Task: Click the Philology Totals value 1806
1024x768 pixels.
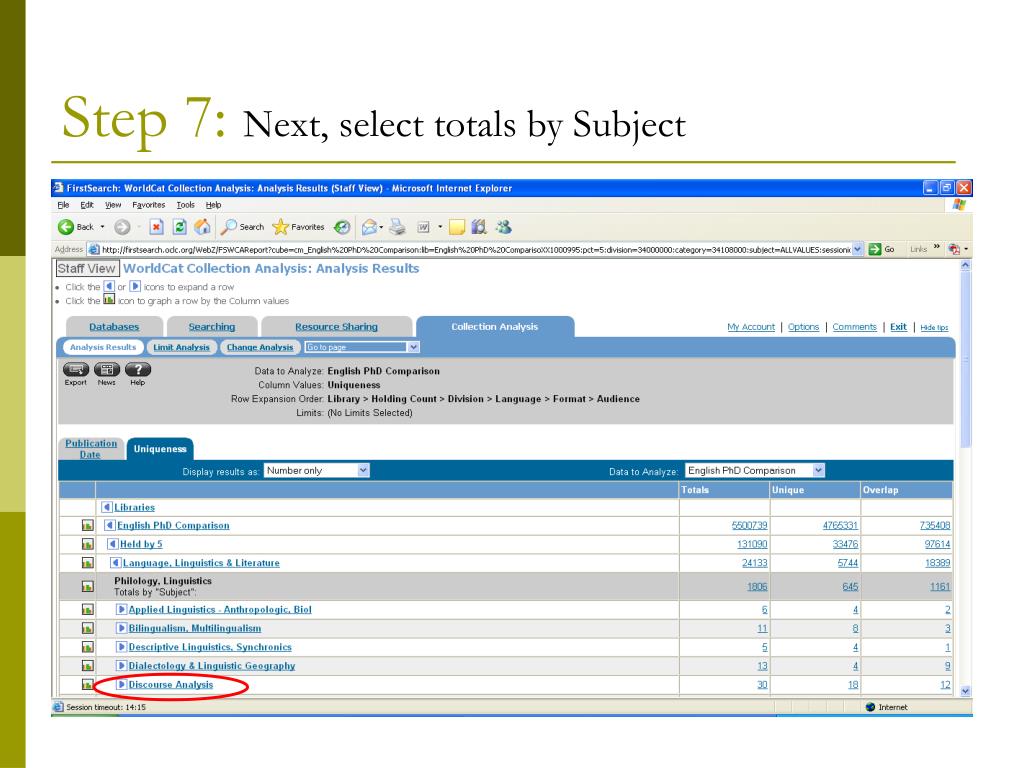Action: pyautogui.click(x=757, y=586)
